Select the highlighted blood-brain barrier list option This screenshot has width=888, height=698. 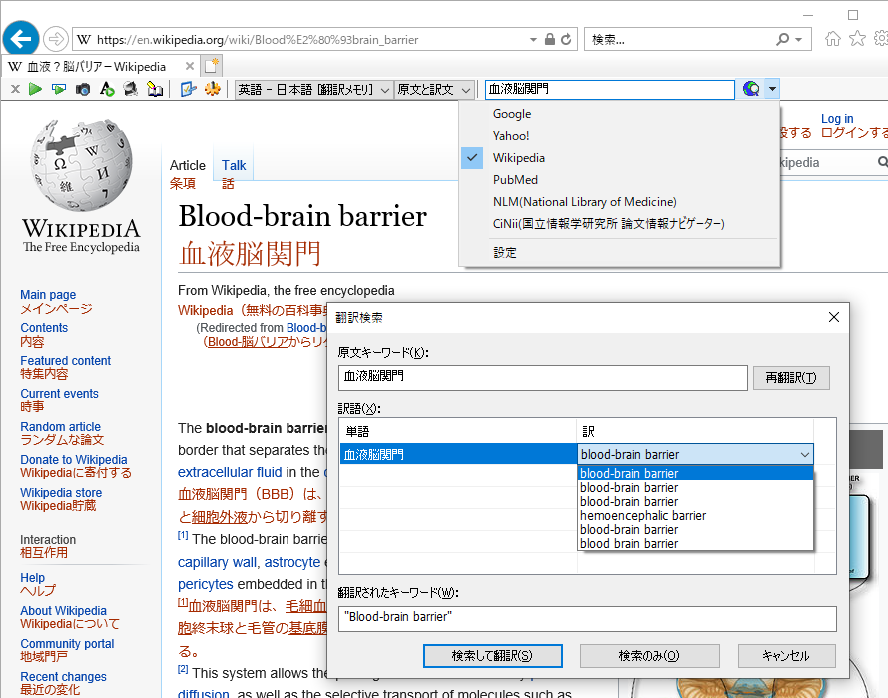point(695,473)
